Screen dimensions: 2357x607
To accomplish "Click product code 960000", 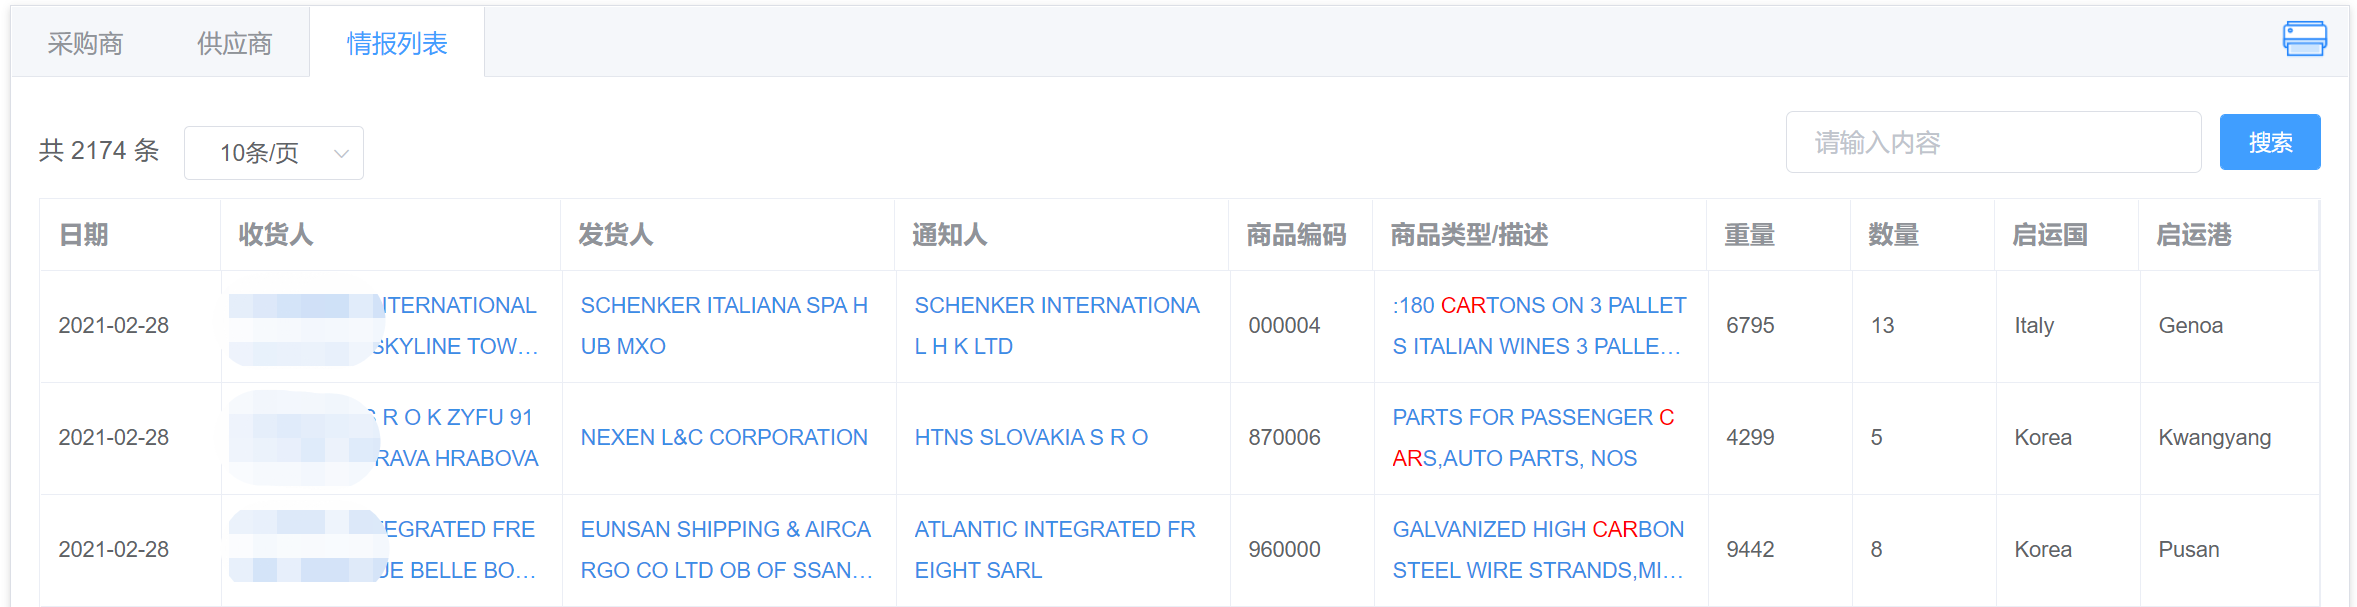I will pos(1284,549).
